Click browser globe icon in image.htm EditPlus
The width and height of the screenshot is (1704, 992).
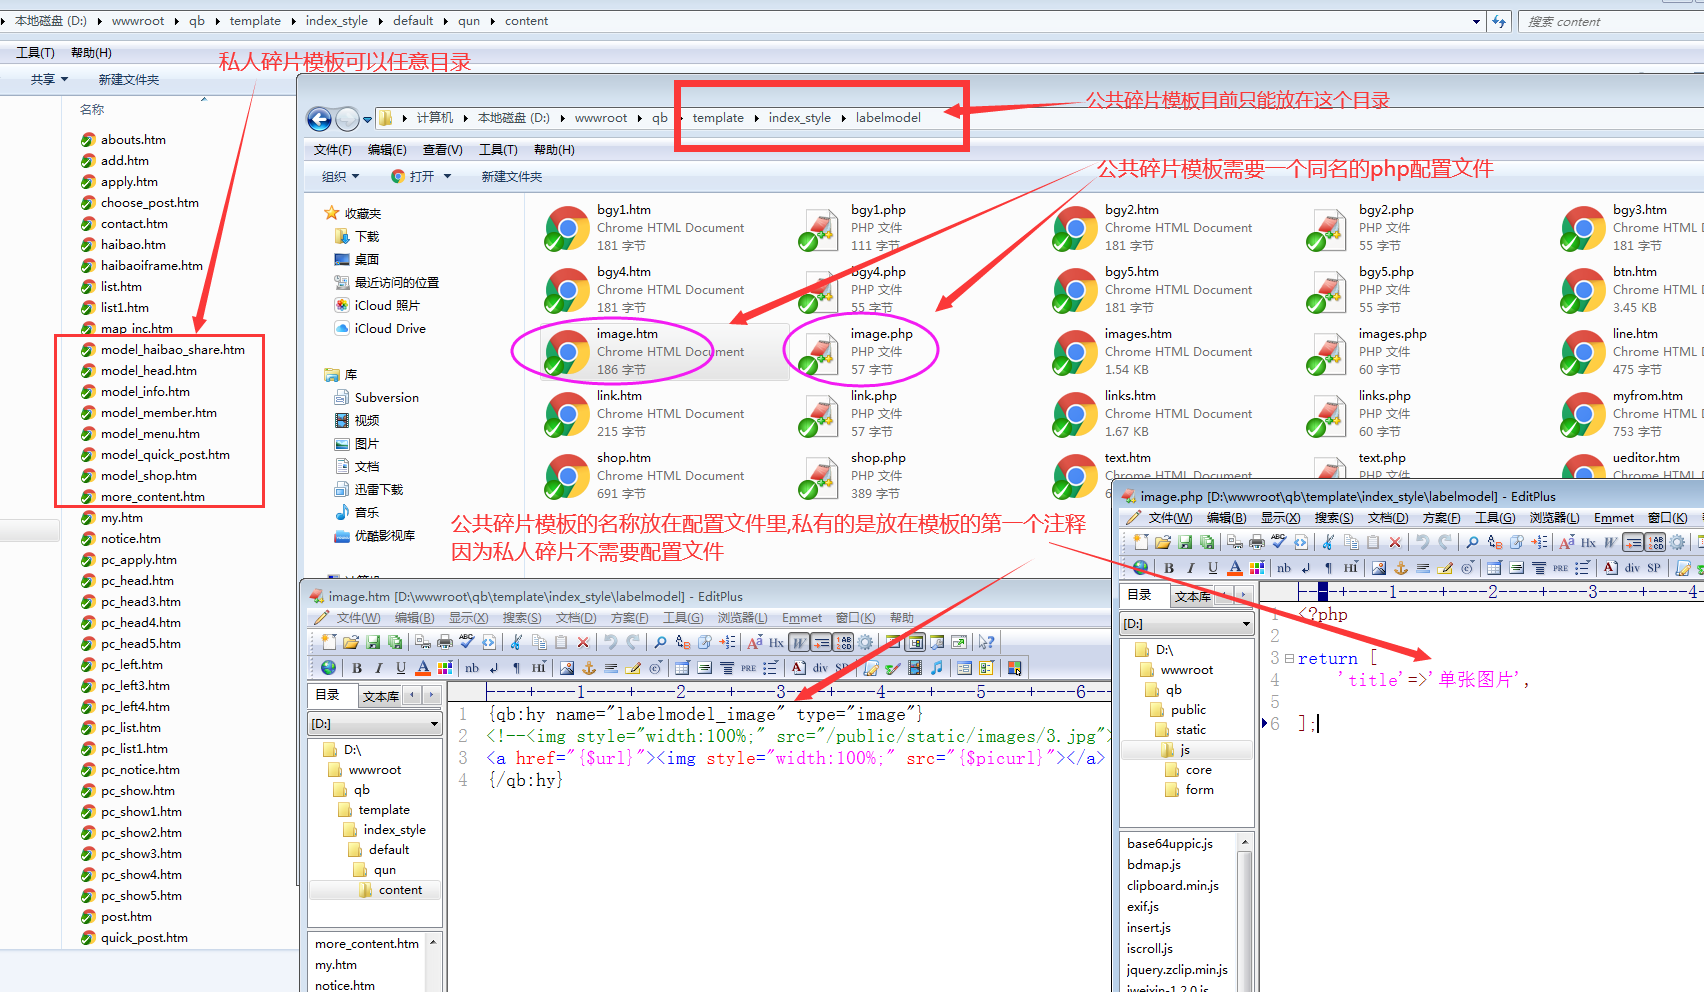click(328, 667)
